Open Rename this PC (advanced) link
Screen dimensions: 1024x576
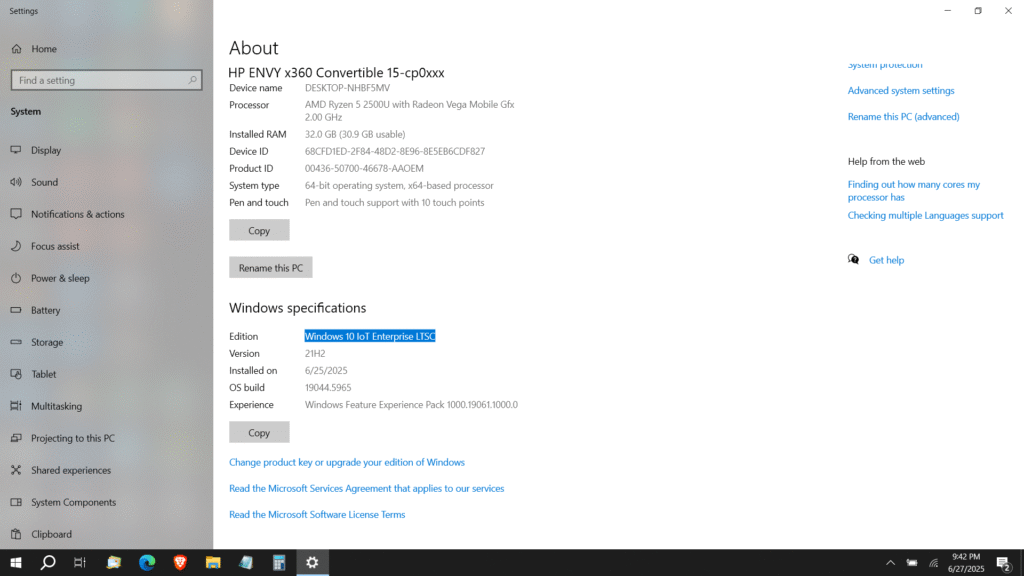[903, 117]
